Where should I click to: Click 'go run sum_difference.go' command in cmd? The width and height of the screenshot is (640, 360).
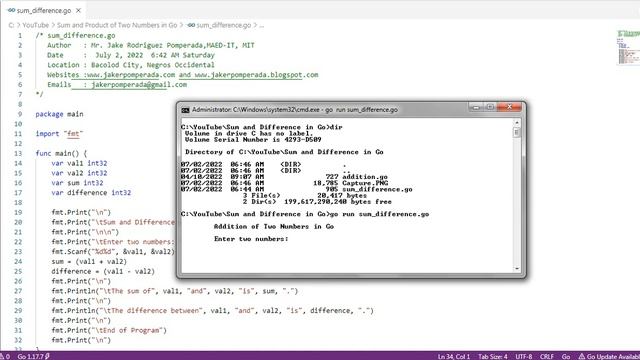(379, 214)
